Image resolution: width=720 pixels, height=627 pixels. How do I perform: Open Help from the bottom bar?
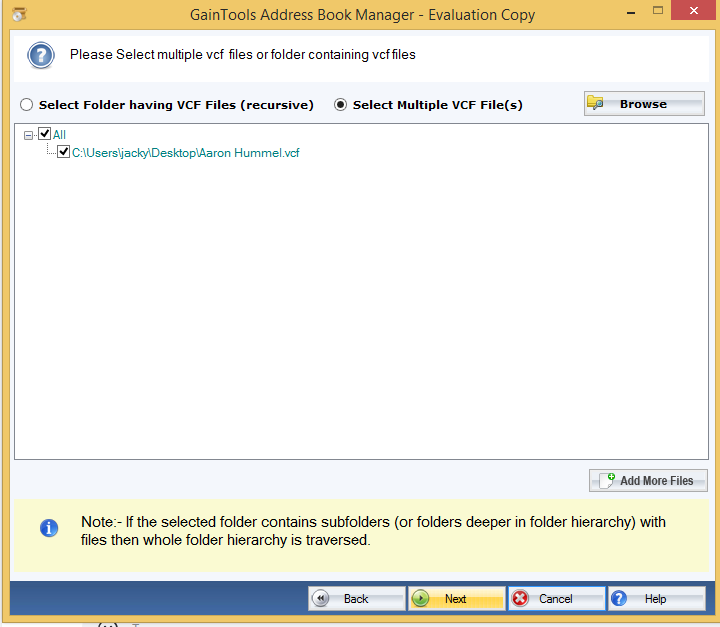point(657,599)
